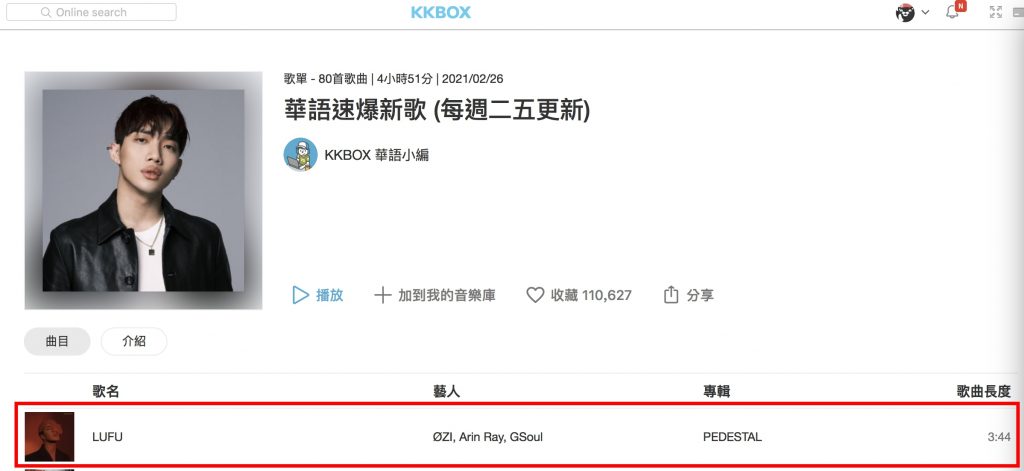Open the PEDESTAL album link
1024x471 pixels.
click(732, 437)
